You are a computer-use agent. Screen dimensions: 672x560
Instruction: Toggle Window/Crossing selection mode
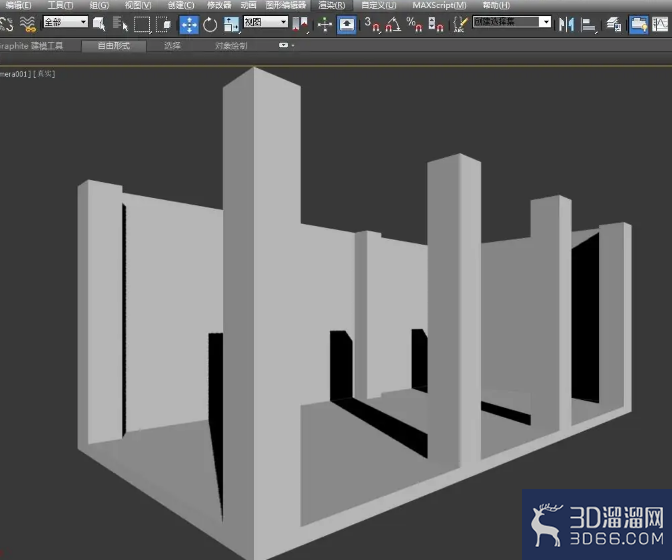tap(164, 24)
